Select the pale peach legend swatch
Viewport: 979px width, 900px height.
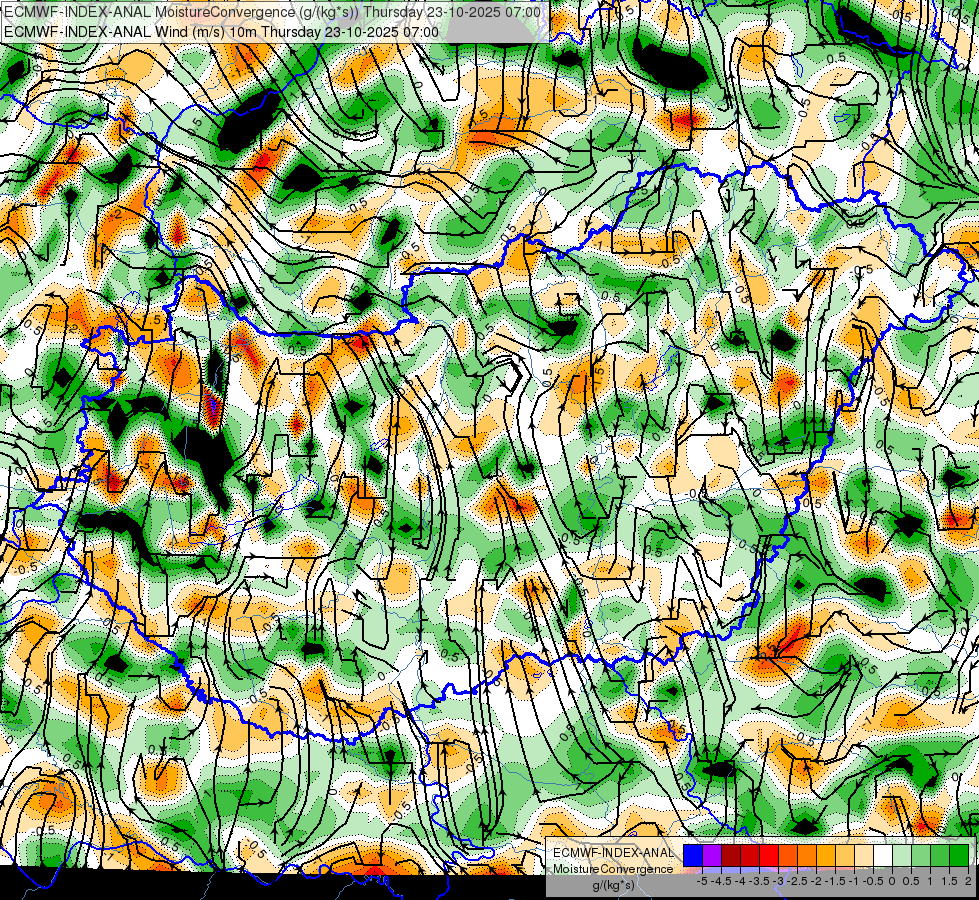[x=864, y=855]
